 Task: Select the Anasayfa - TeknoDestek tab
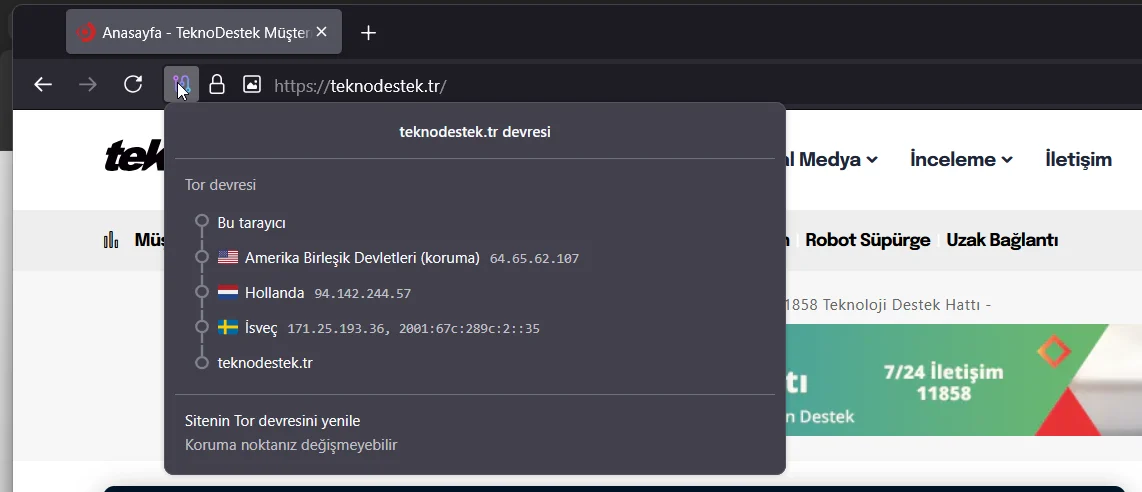tap(204, 32)
